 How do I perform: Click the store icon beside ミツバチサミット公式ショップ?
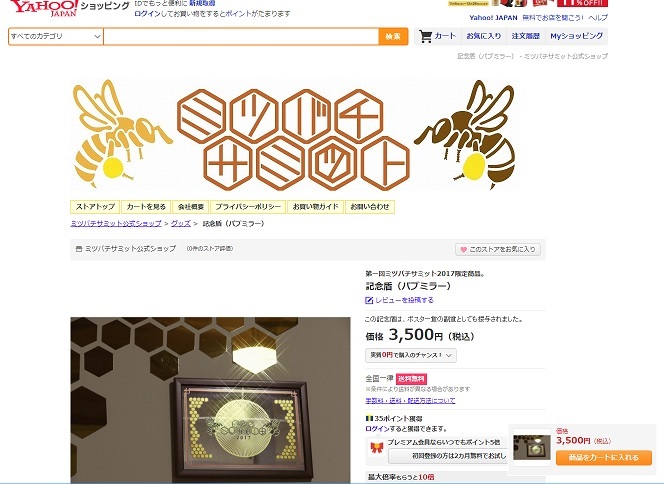(x=79, y=249)
